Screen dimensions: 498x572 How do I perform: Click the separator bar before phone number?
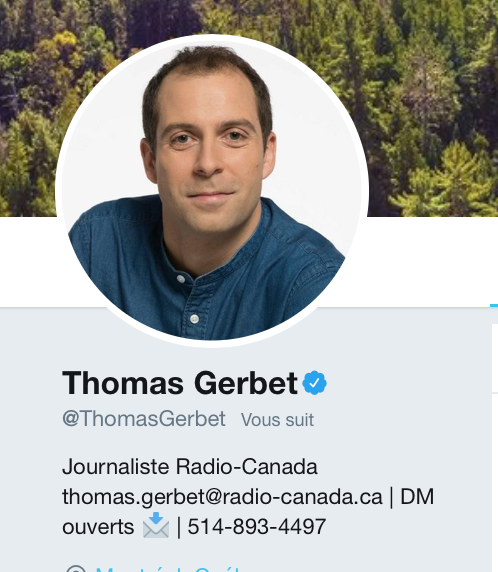[x=179, y=527]
